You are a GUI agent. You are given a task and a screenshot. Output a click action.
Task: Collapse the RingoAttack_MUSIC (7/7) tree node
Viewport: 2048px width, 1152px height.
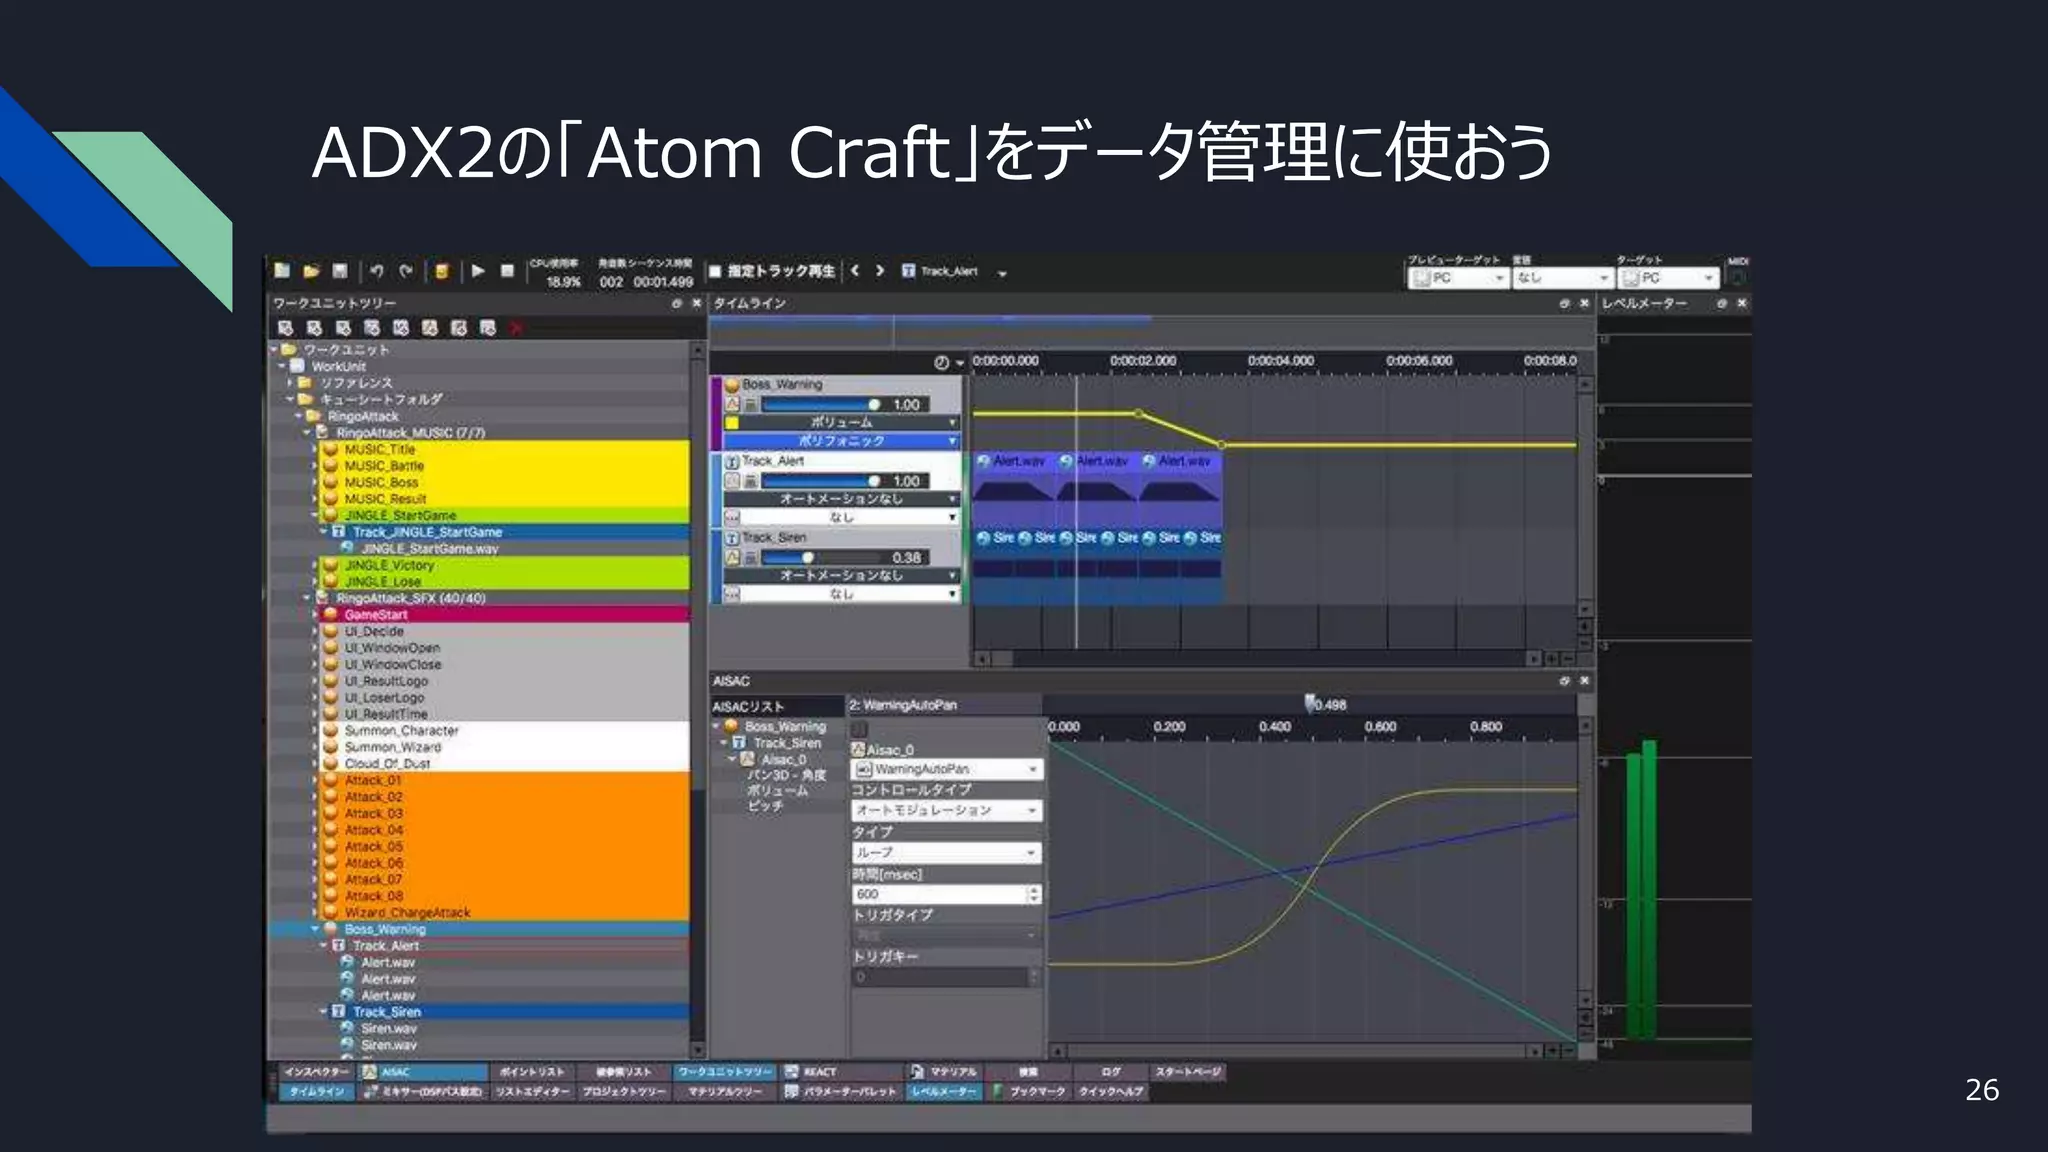tap(307, 432)
